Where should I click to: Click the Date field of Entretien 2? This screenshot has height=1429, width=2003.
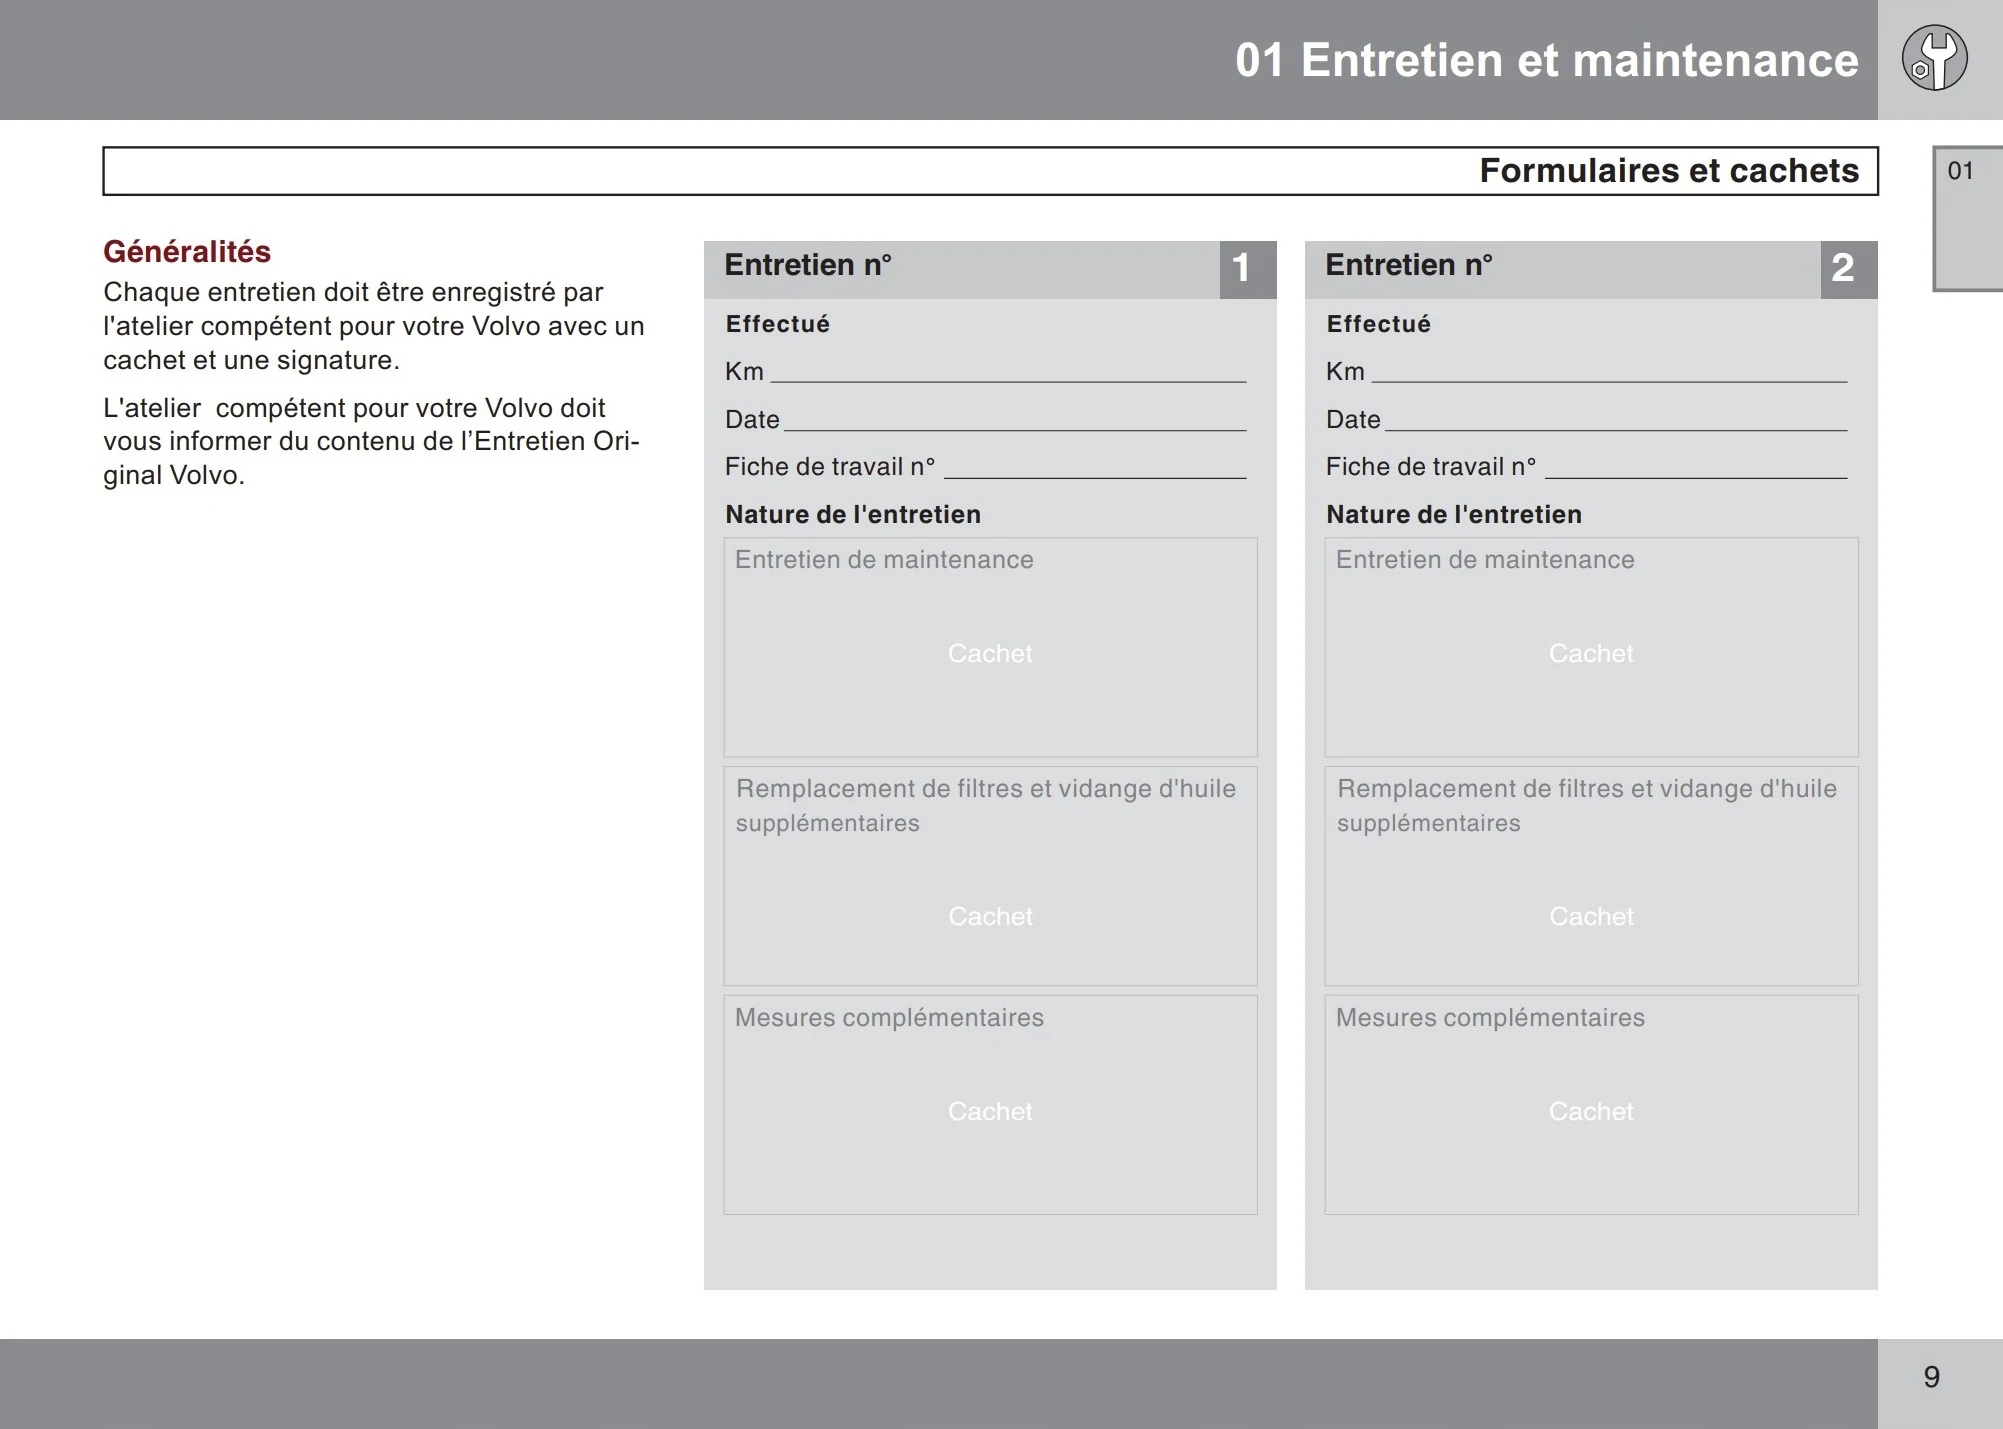(x=1615, y=420)
